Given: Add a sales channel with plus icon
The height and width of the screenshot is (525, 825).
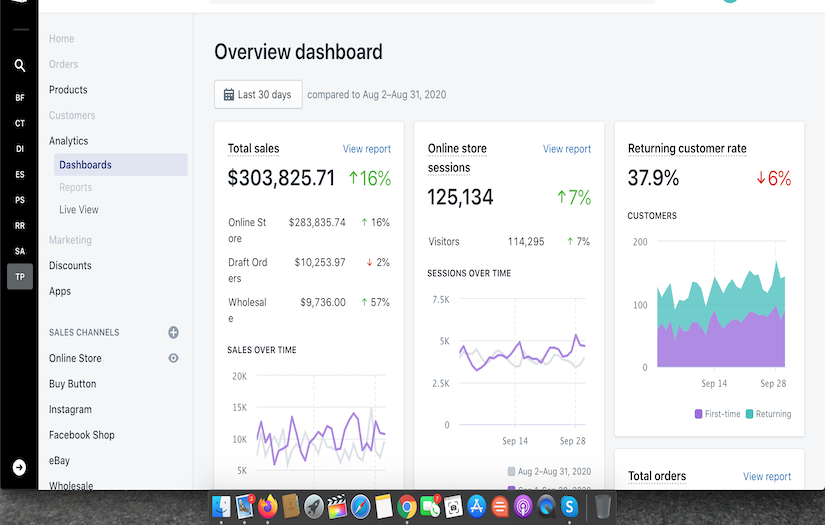Looking at the screenshot, I should click(173, 332).
